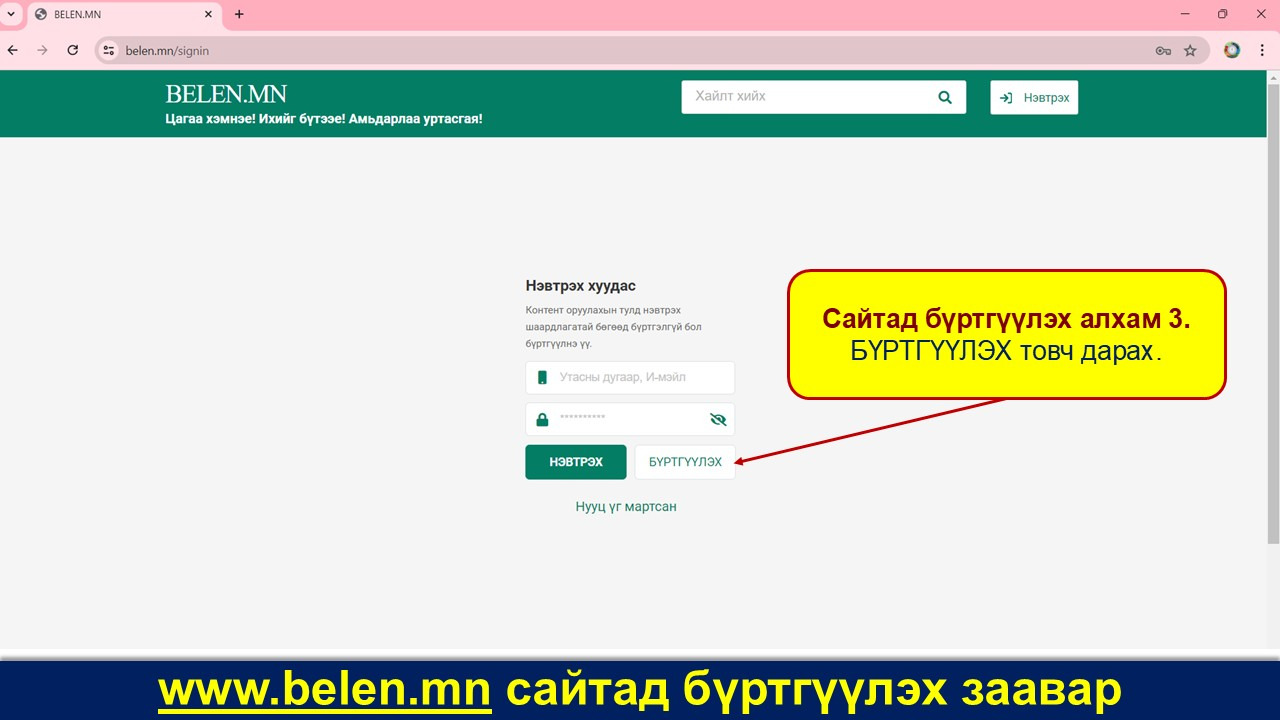Restore down the browser window

tap(1222, 14)
